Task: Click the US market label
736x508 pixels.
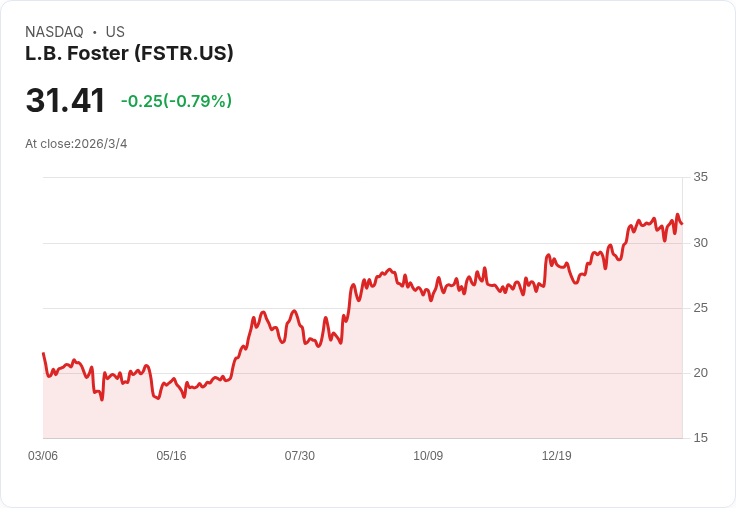Action: [115, 32]
